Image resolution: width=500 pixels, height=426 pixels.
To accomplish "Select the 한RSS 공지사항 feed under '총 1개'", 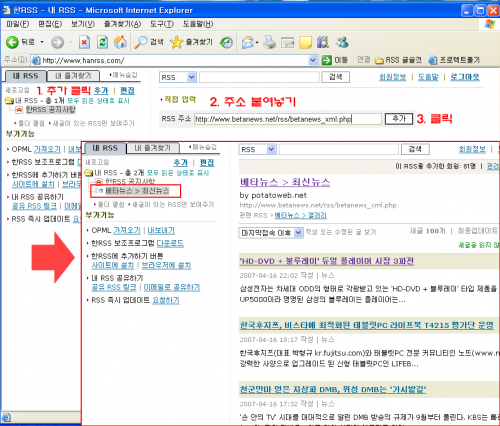I will pos(51,110).
